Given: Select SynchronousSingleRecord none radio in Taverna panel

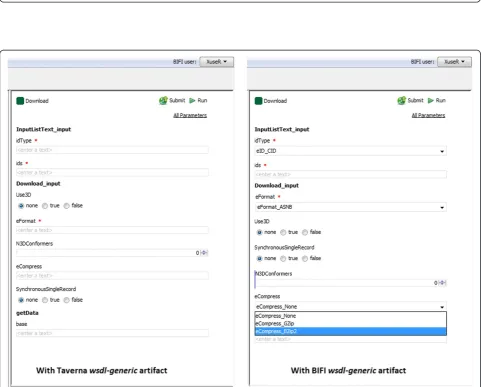Looking at the screenshot, I should pyautogui.click(x=21, y=300).
